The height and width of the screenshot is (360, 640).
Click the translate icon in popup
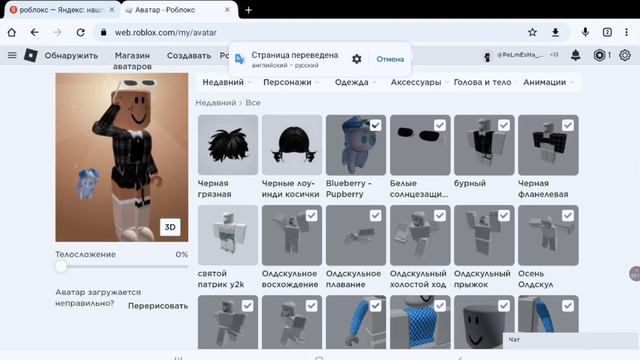click(x=240, y=59)
